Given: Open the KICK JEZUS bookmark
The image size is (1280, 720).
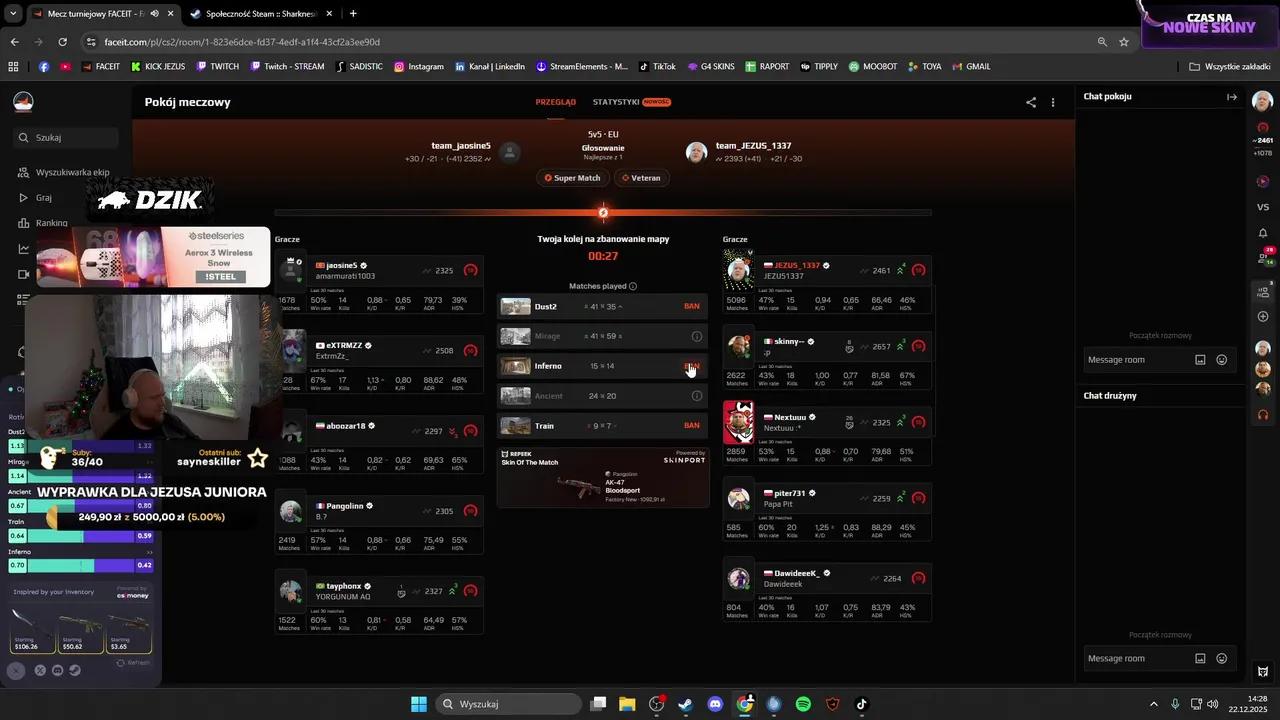Looking at the screenshot, I should (158, 67).
